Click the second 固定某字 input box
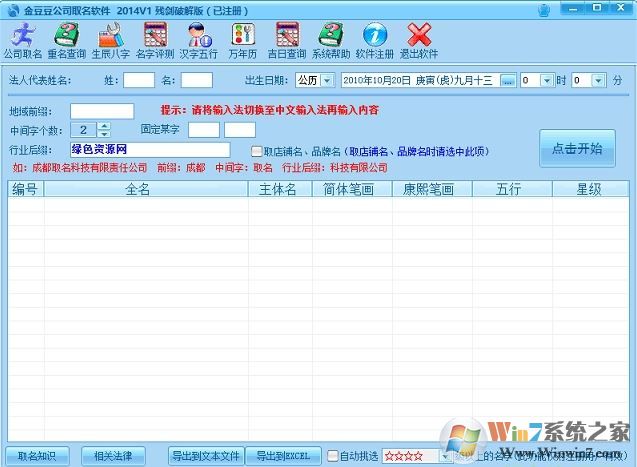This screenshot has width=637, height=467. pos(240,130)
